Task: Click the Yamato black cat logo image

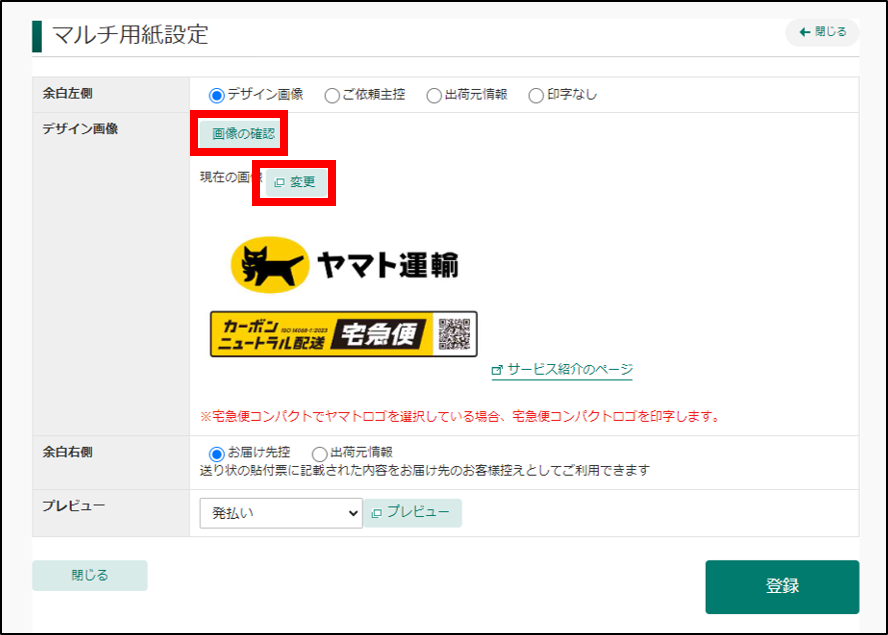Action: pyautogui.click(x=270, y=265)
